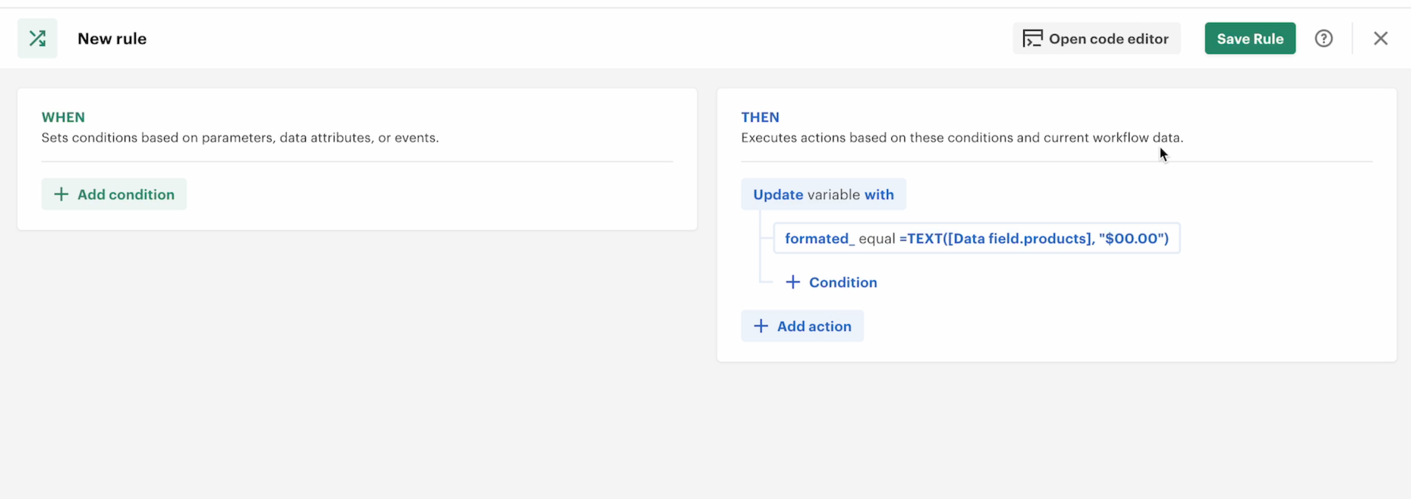Open code editor via its label
1411x499 pixels.
click(1108, 39)
